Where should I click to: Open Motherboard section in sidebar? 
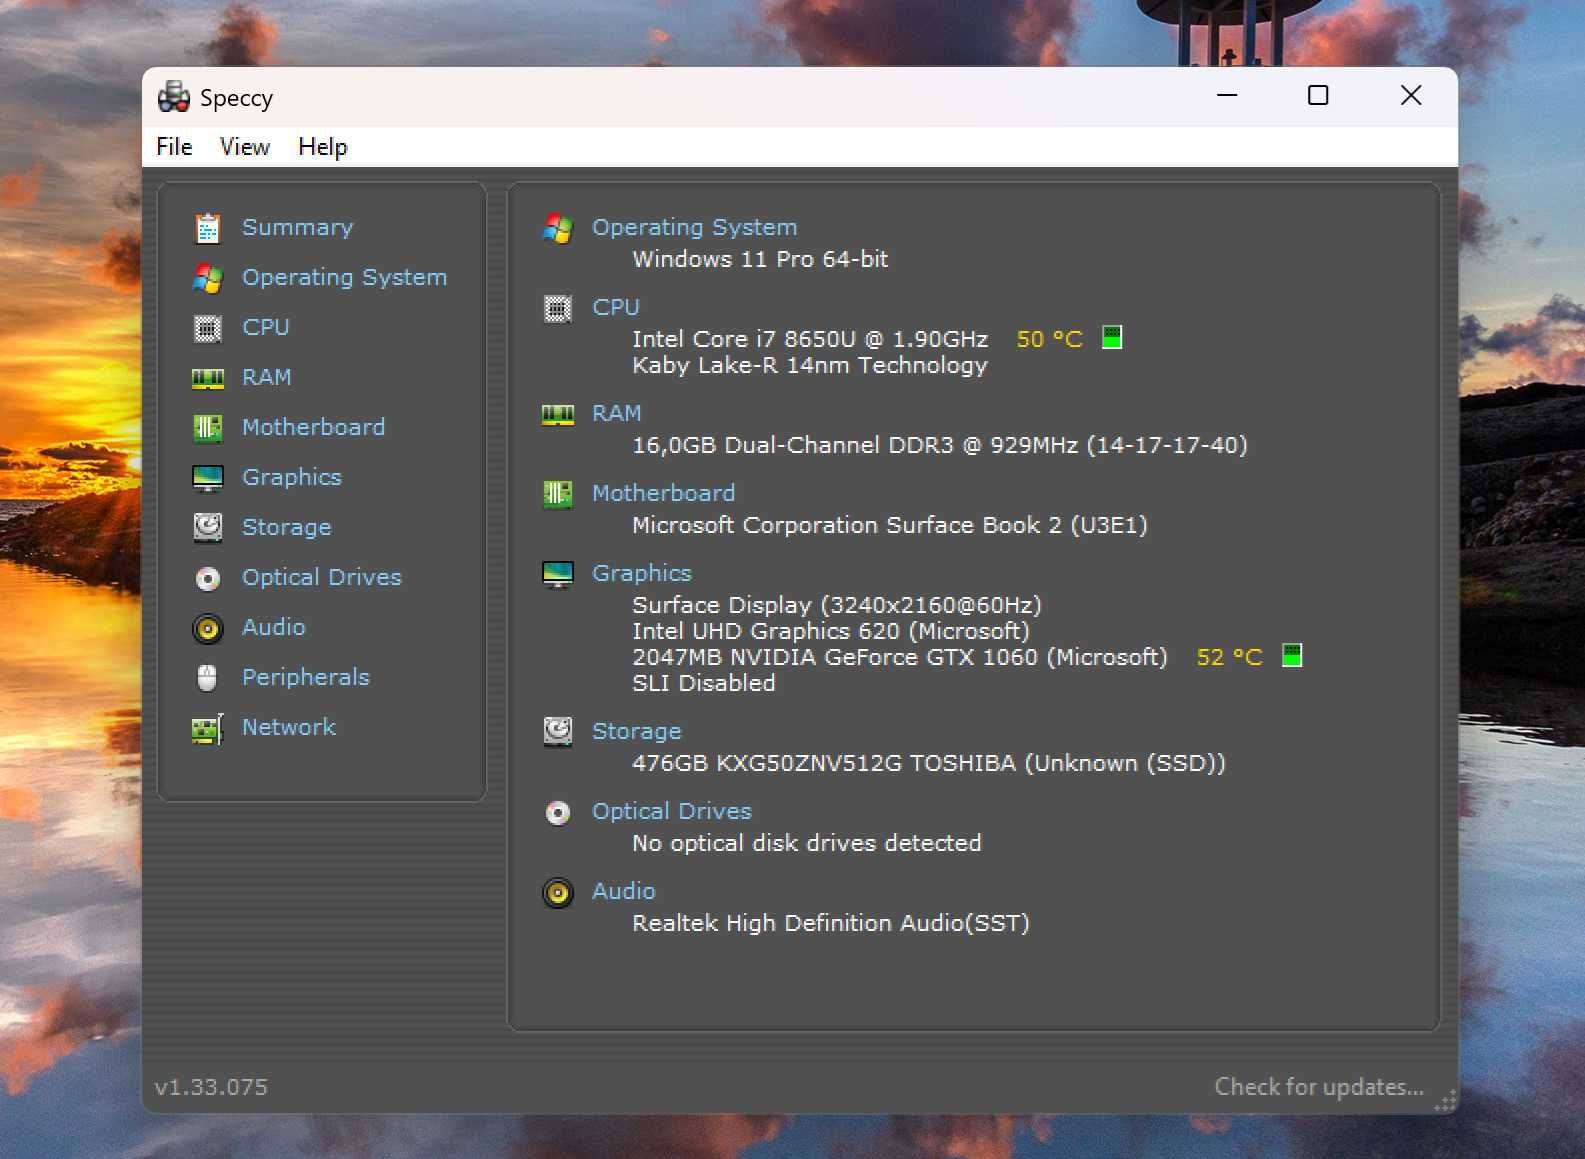314,428
